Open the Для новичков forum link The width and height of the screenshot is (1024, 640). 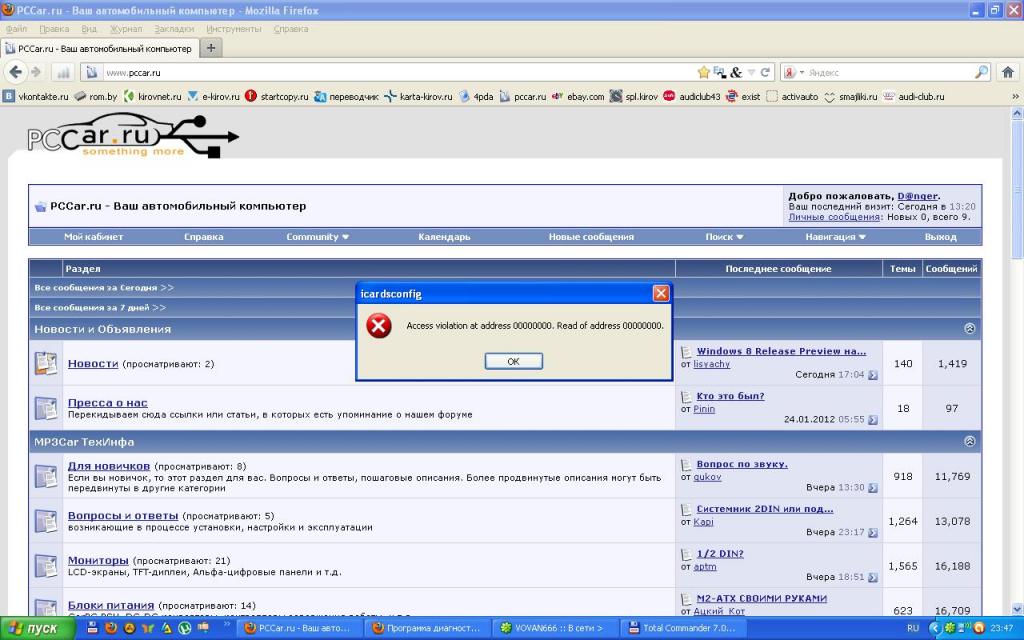(x=108, y=466)
